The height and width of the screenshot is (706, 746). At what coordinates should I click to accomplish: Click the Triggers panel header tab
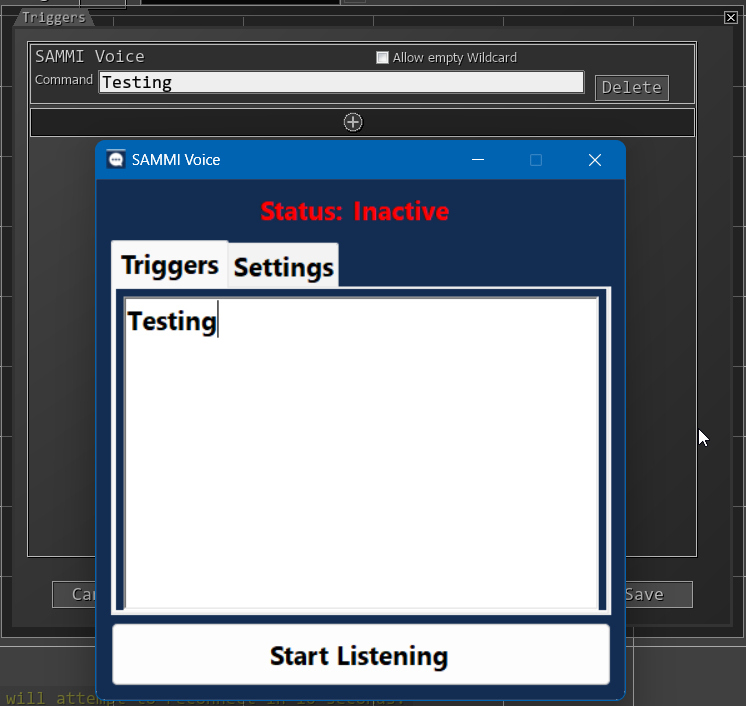coord(54,18)
